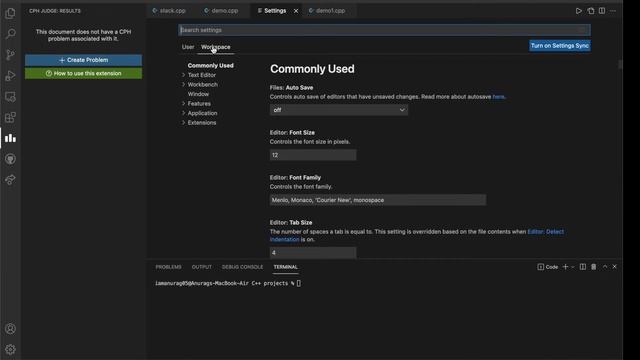This screenshot has width=640, height=360.
Task: Click the Create Problem button
Action: 84,60
